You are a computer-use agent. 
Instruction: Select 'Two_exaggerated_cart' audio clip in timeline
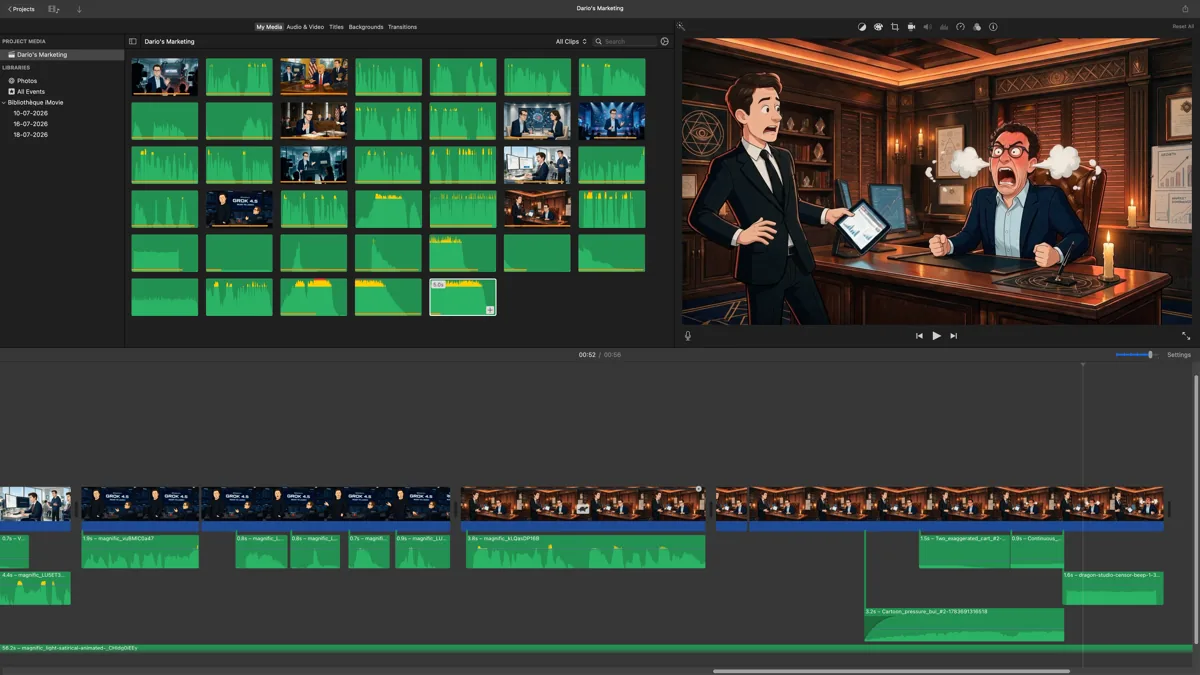964,551
